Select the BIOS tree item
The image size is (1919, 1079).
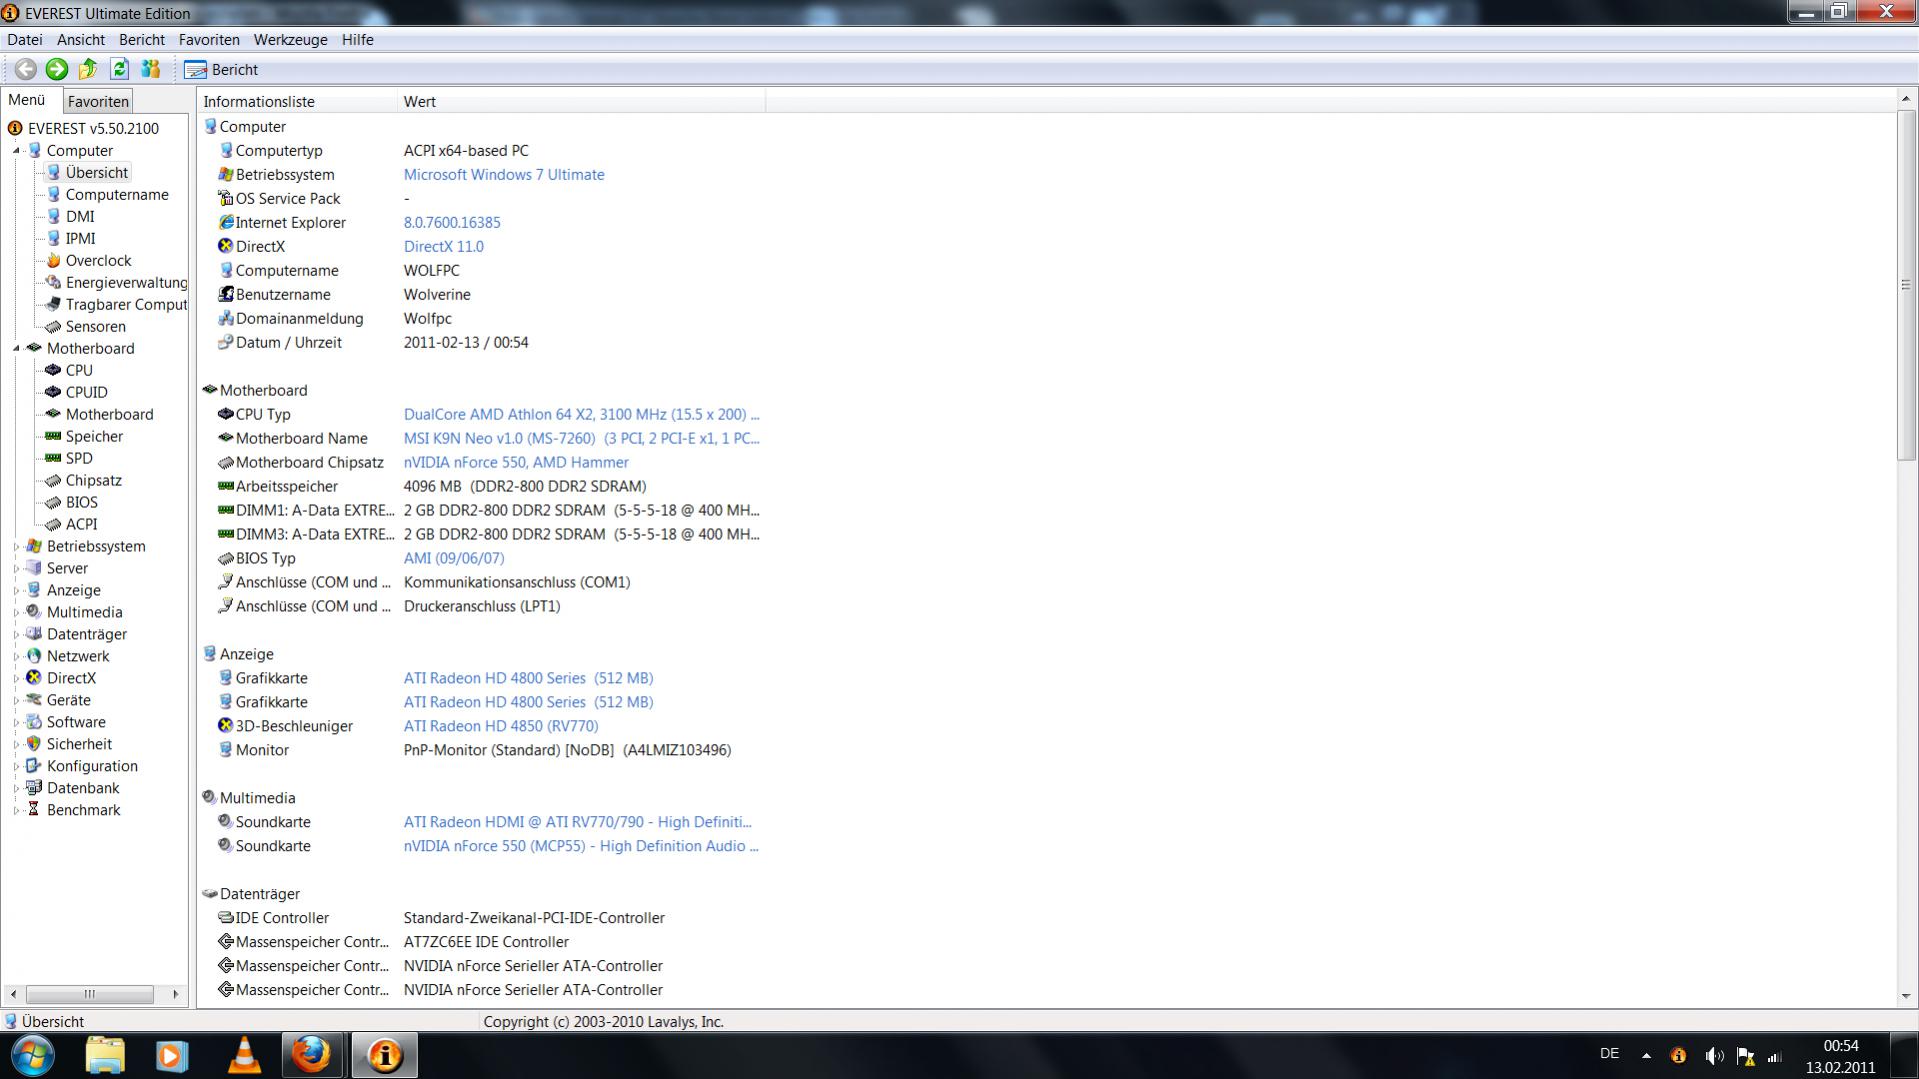pos(81,502)
